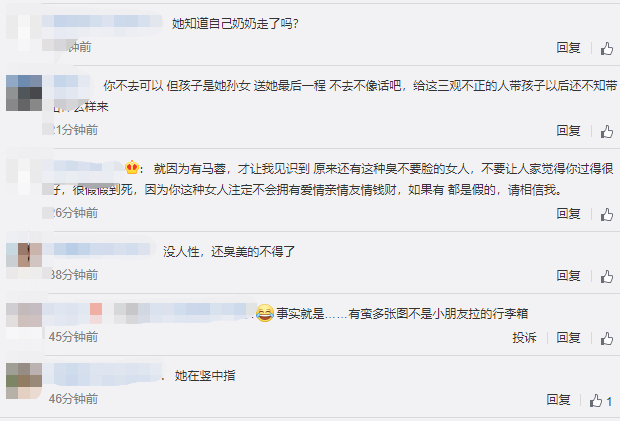Reply to the comment 她知道自己奶奶走了吗

[x=568, y=48]
